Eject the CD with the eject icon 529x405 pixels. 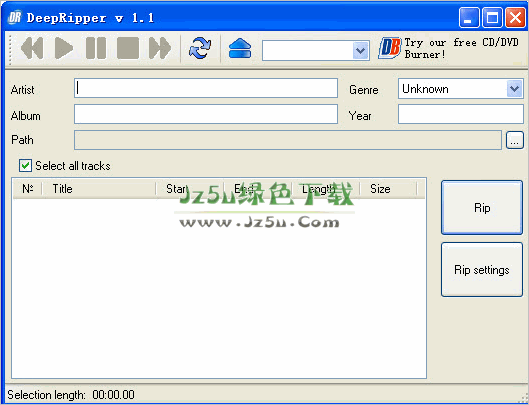tap(240, 48)
